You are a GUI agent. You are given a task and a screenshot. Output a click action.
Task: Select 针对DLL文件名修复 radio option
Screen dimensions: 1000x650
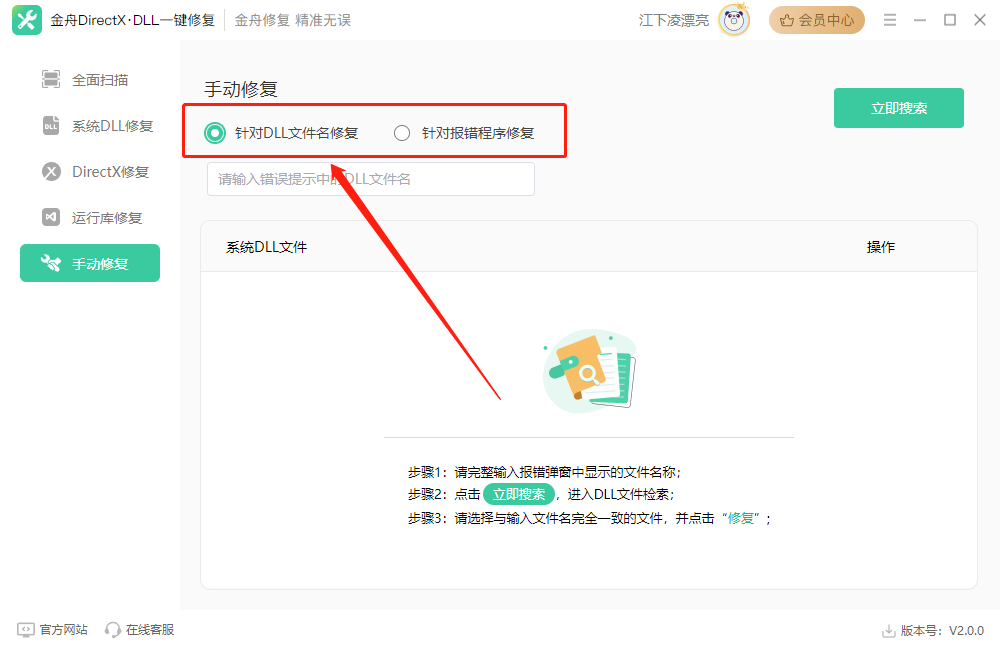tap(214, 133)
